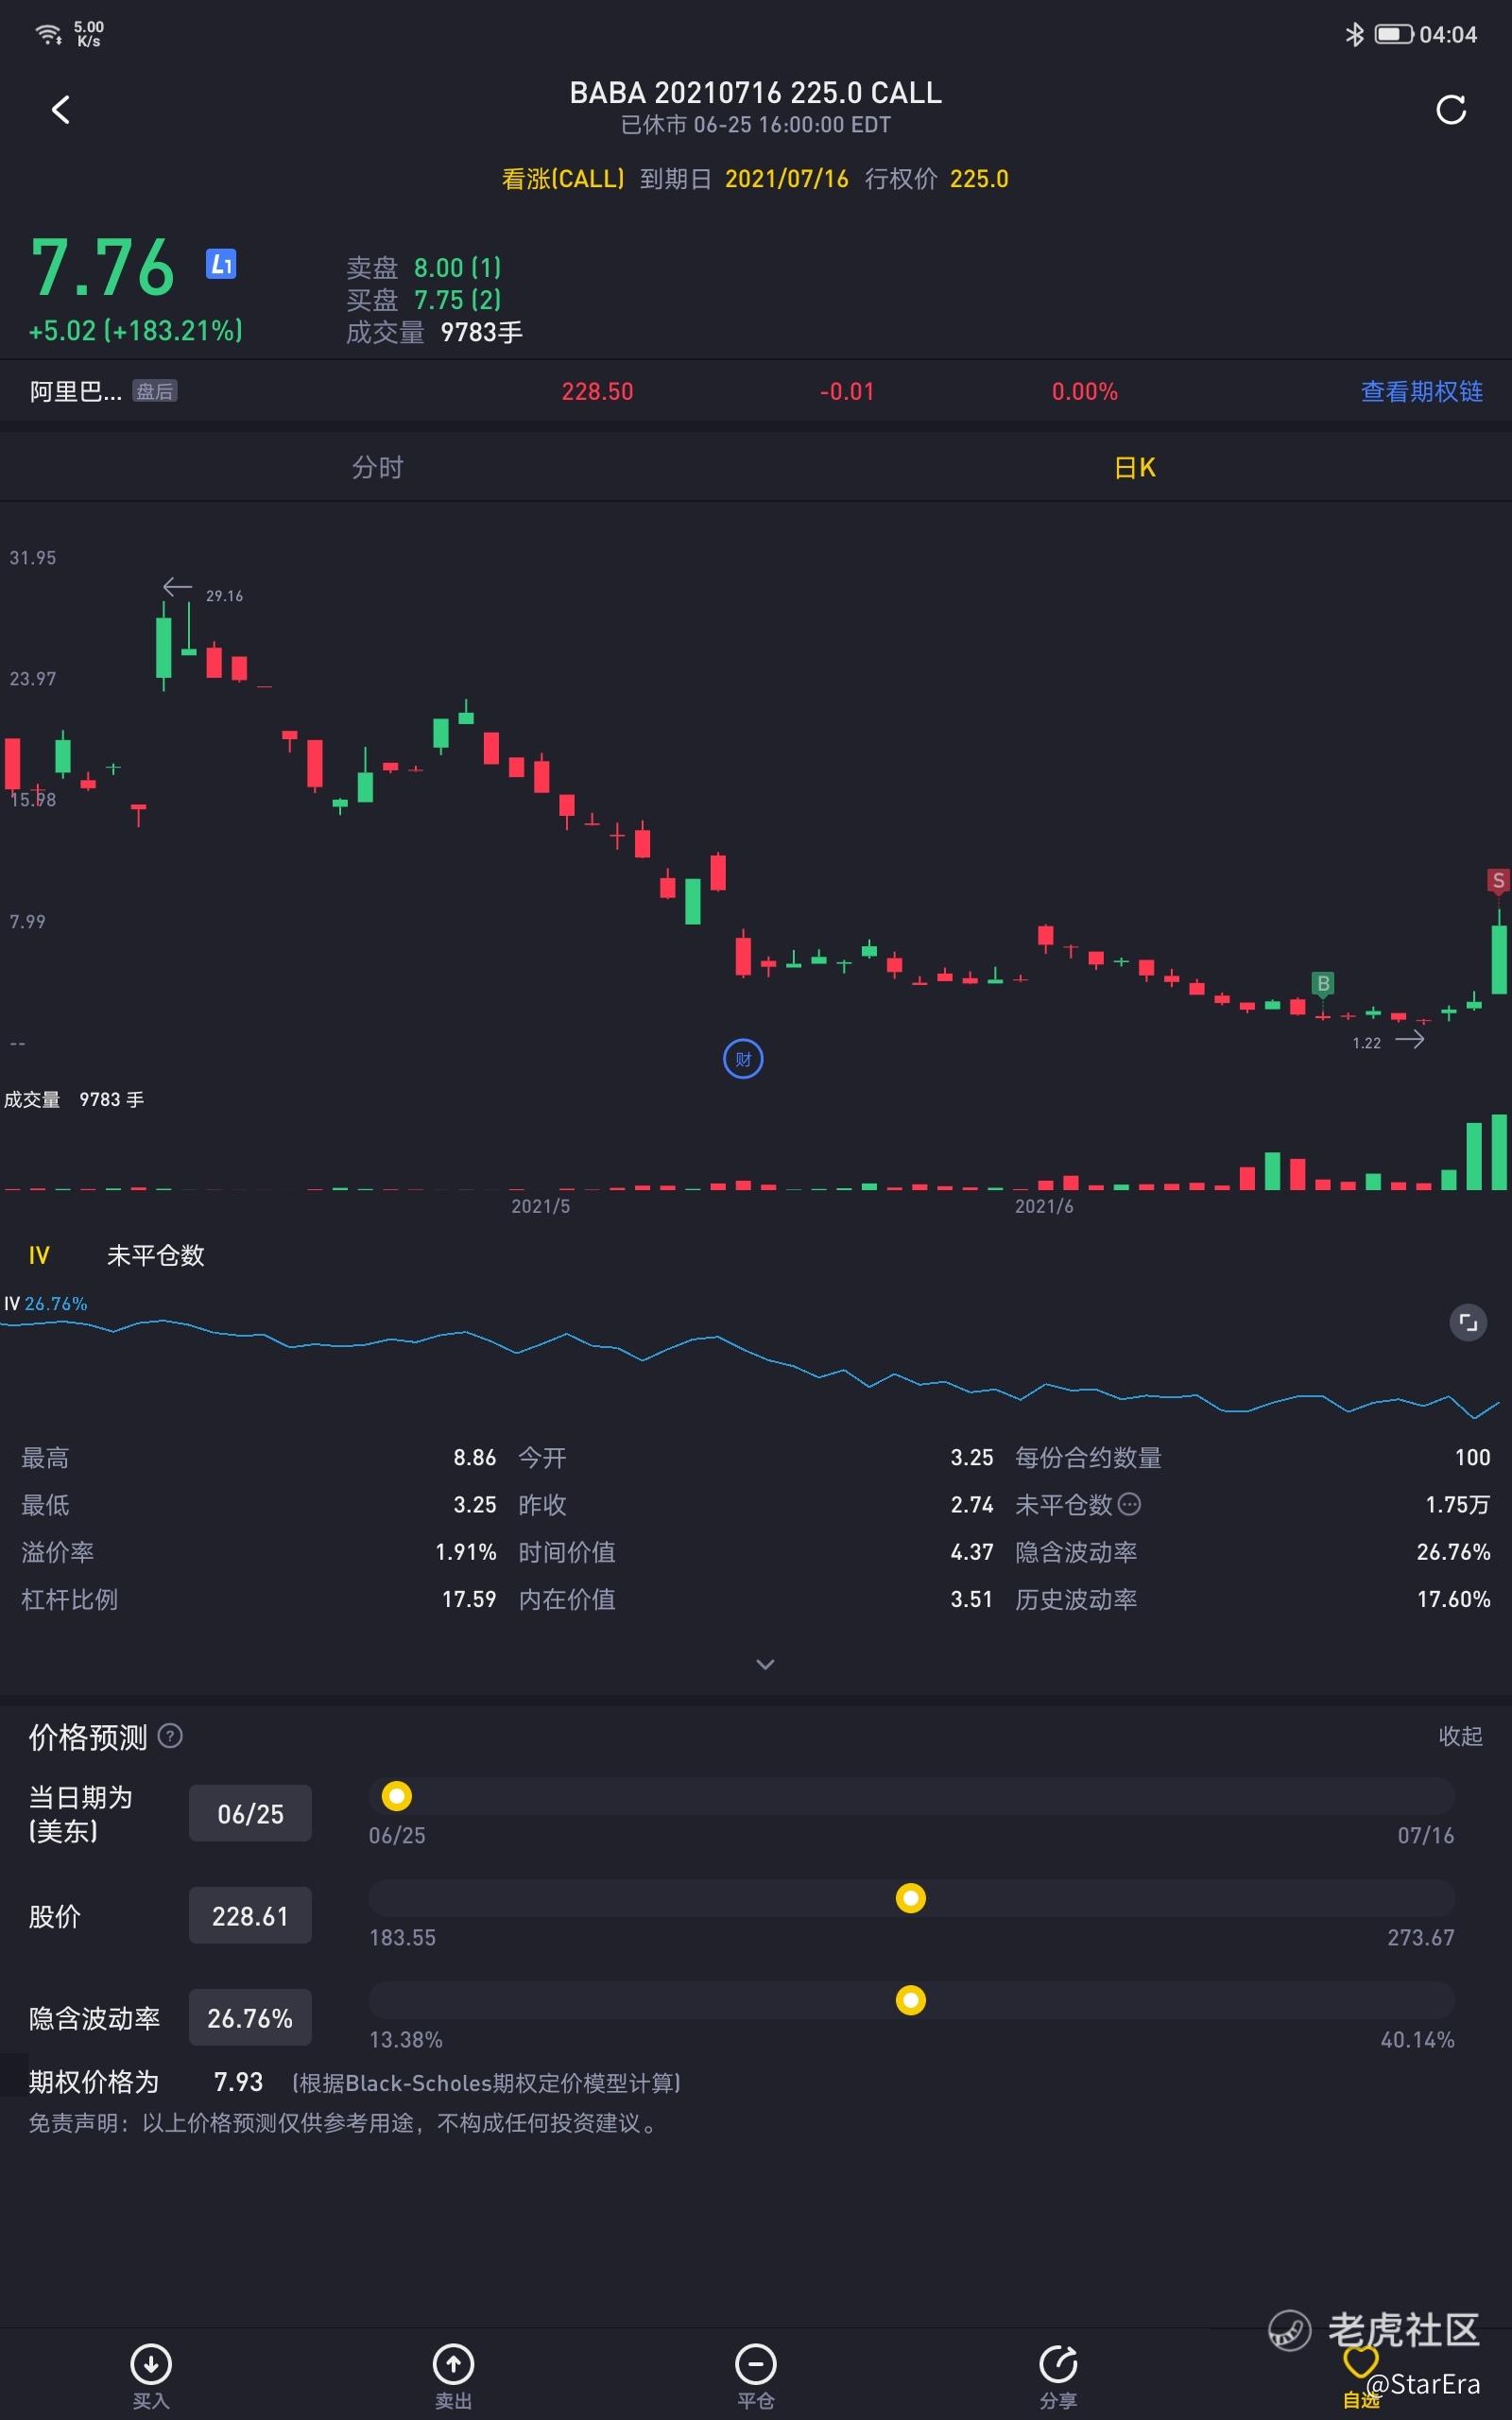This screenshot has height=2420, width=1512.
Task: Adjust the 隐含波动率 slider handle
Action: point(910,2000)
